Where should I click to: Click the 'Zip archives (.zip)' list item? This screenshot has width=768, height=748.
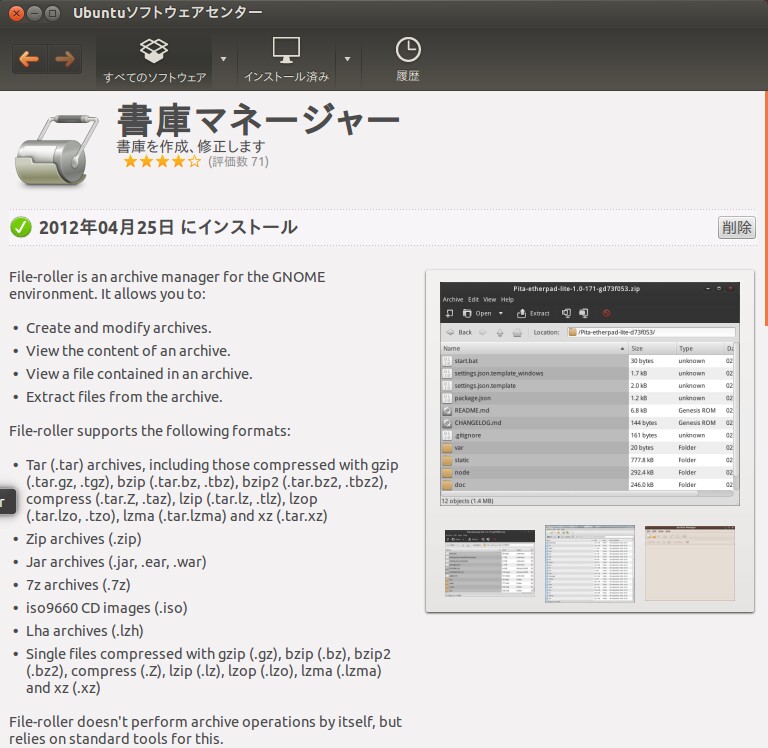click(84, 539)
